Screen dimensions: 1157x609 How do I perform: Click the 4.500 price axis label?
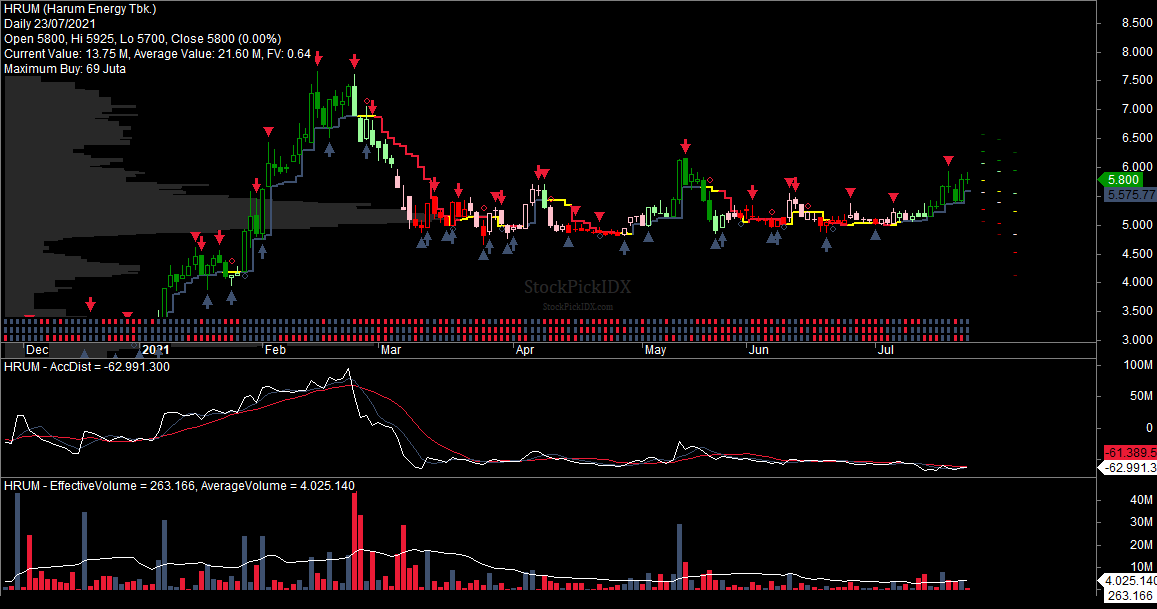(1137, 253)
